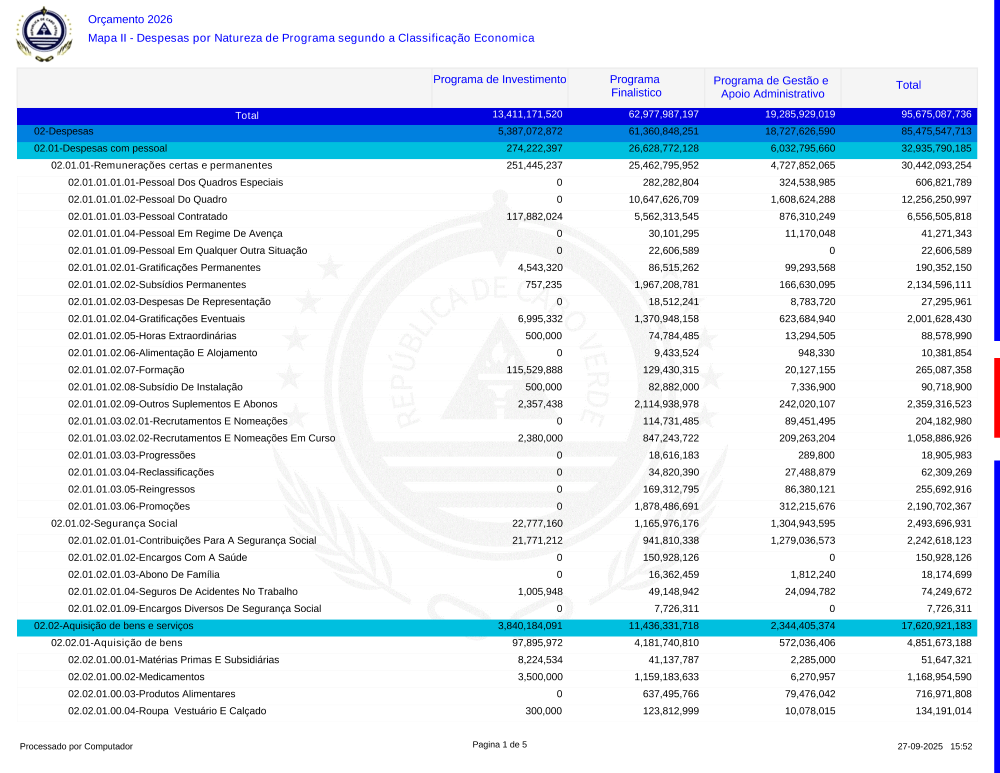Viewport: 1000px width, 773px height.
Task: Collapse '02.01.01-Remunerações certas e permanentes' group
Action: pyautogui.click(x=161, y=165)
